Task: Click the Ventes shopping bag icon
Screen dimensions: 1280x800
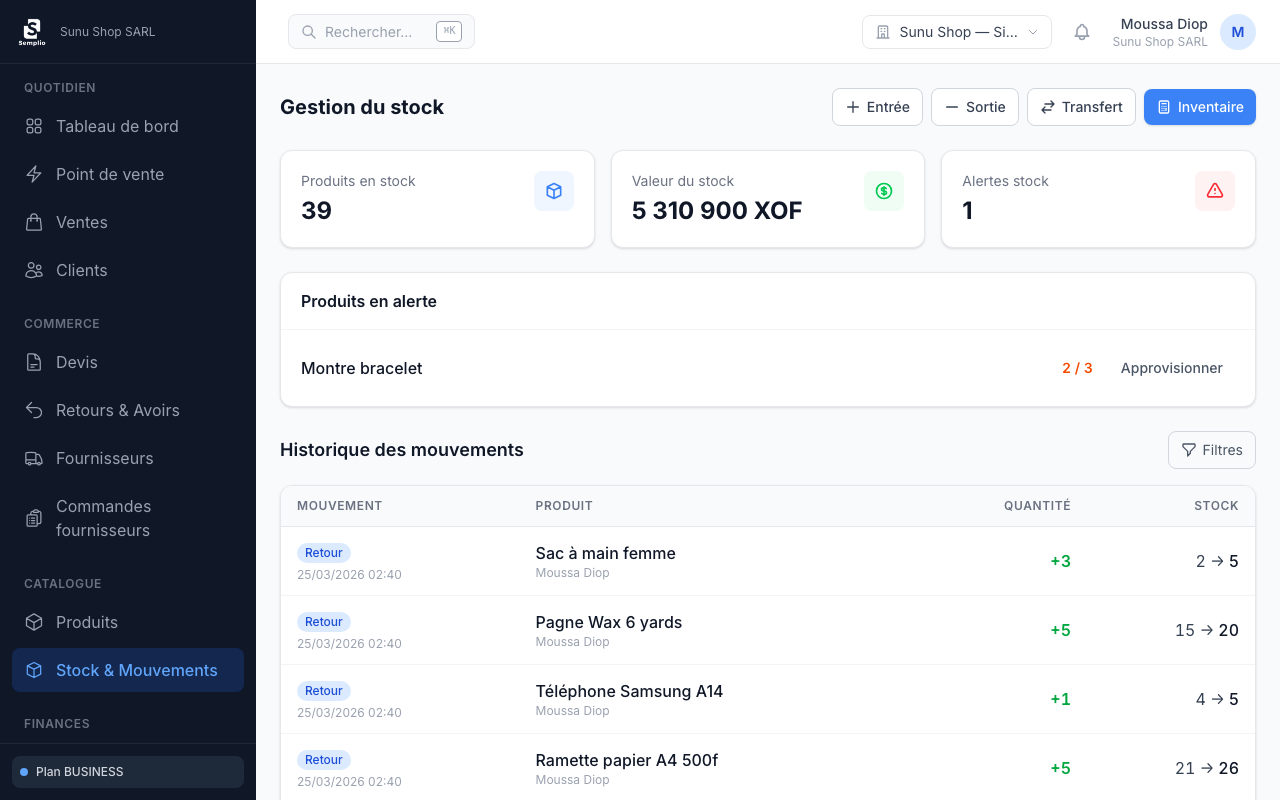Action: point(34,222)
